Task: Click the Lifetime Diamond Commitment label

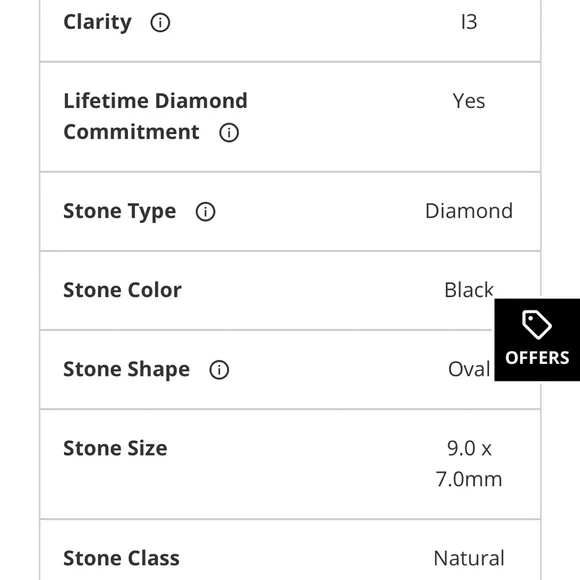Action: pyautogui.click(x=155, y=116)
